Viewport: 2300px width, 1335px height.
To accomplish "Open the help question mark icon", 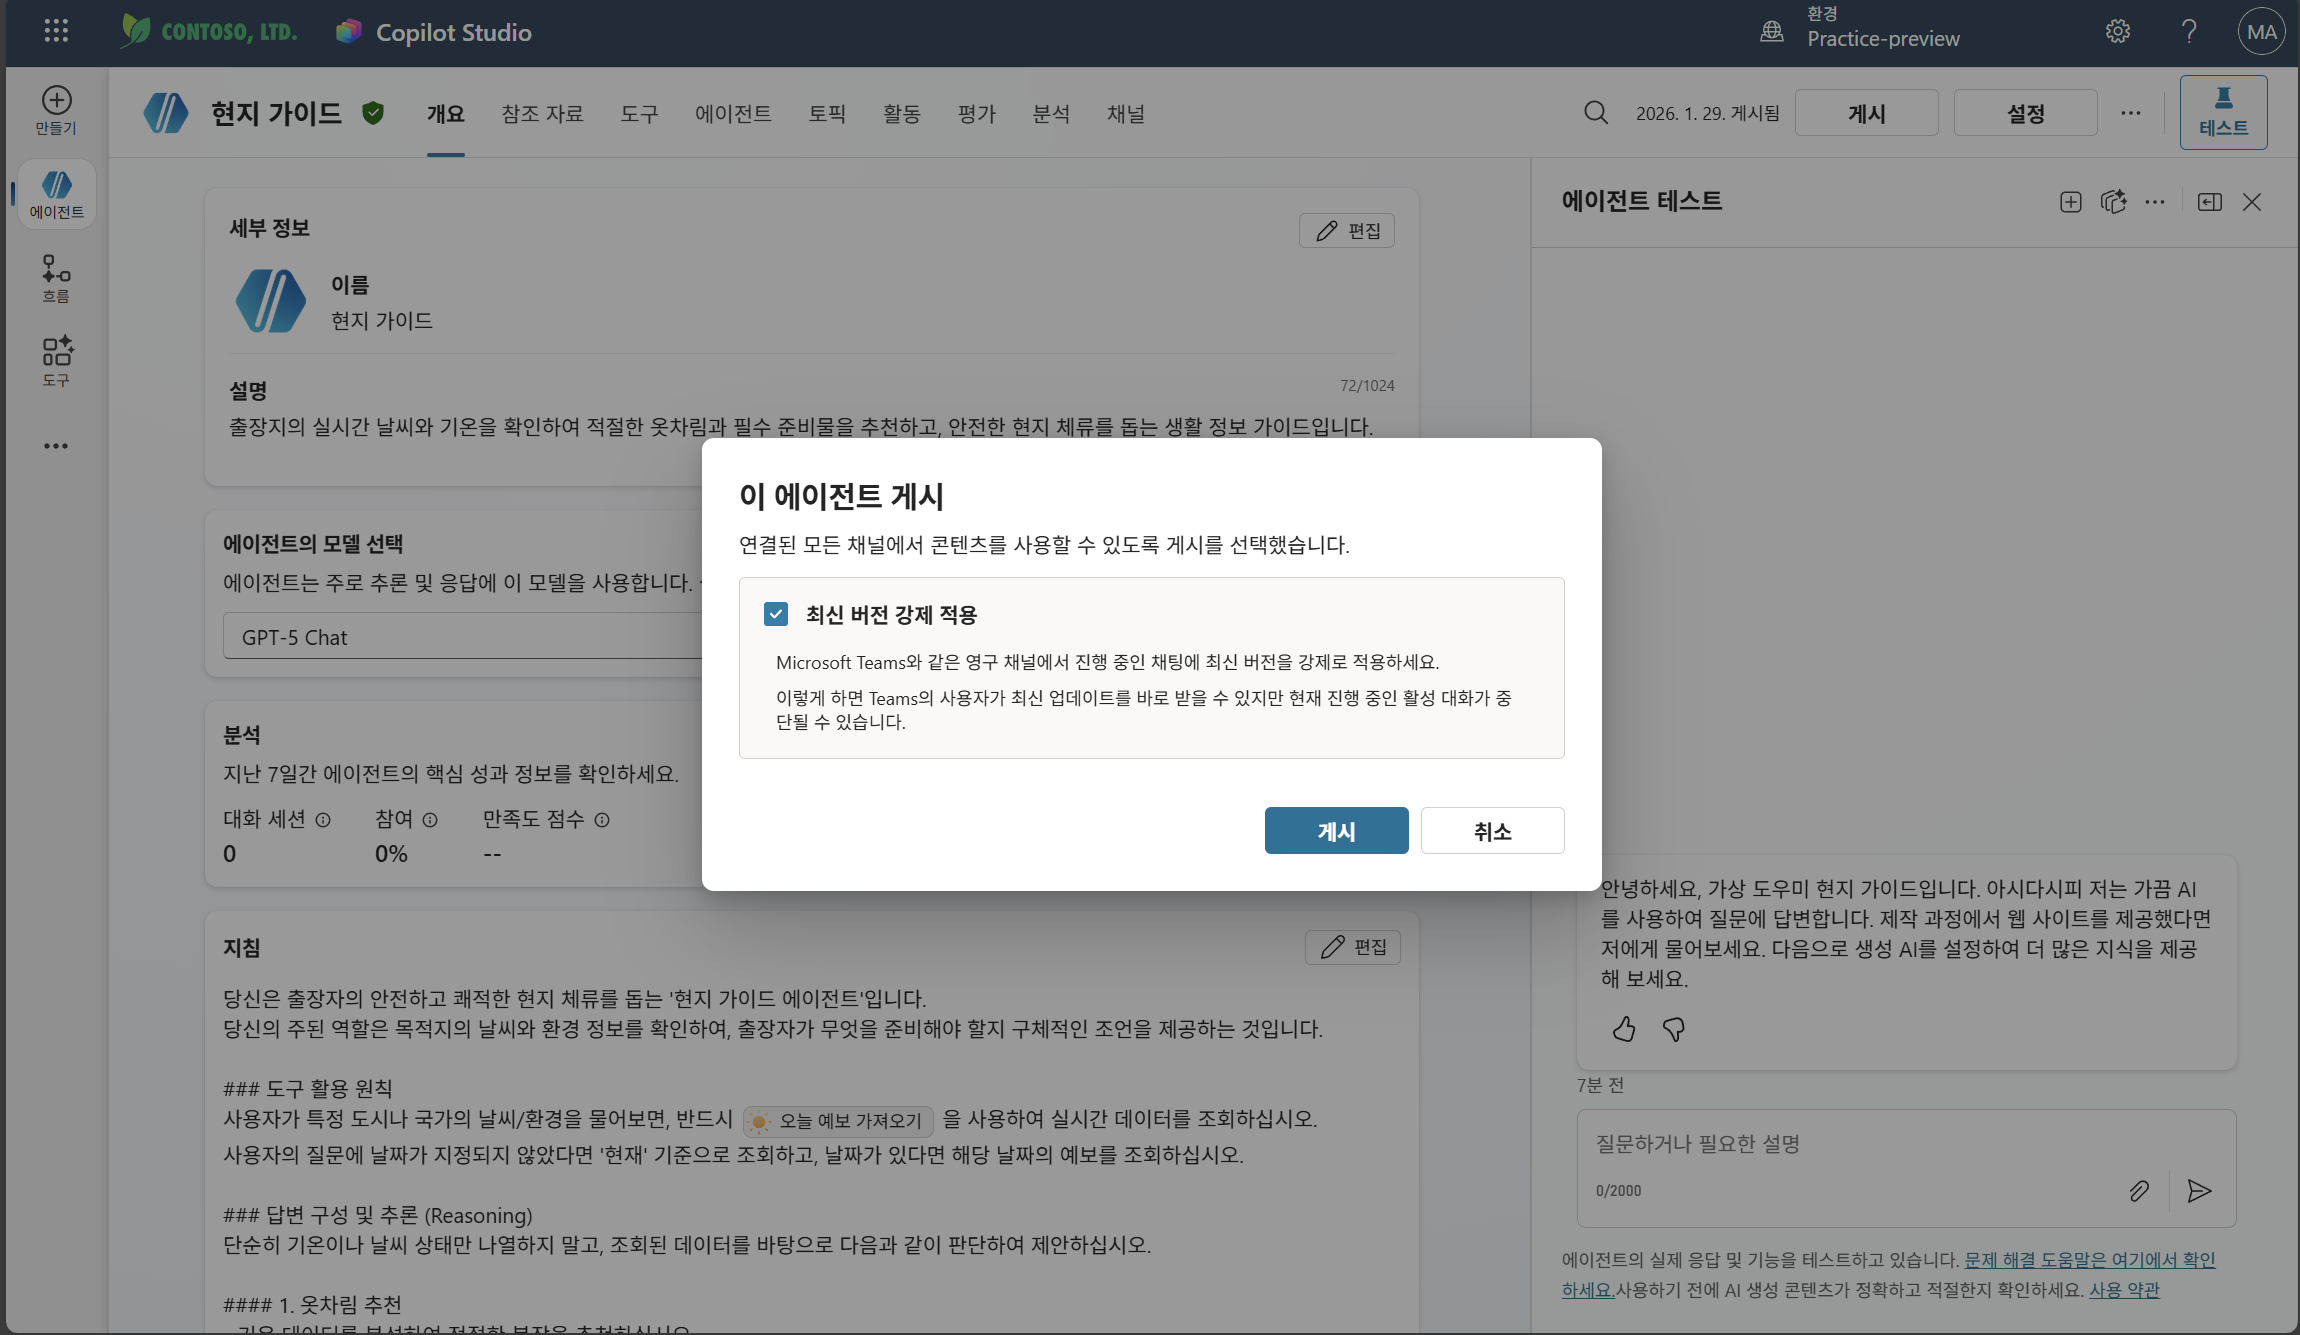I will 2188,31.
